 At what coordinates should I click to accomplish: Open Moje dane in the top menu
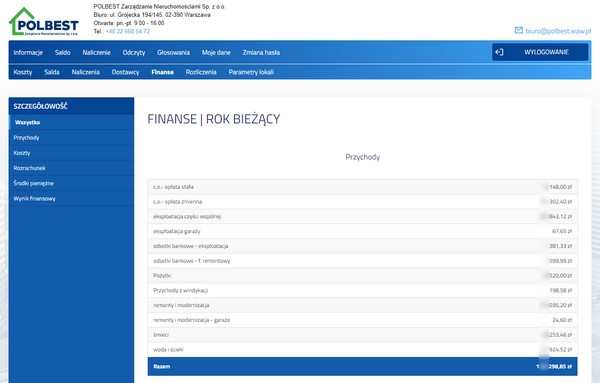coord(216,52)
